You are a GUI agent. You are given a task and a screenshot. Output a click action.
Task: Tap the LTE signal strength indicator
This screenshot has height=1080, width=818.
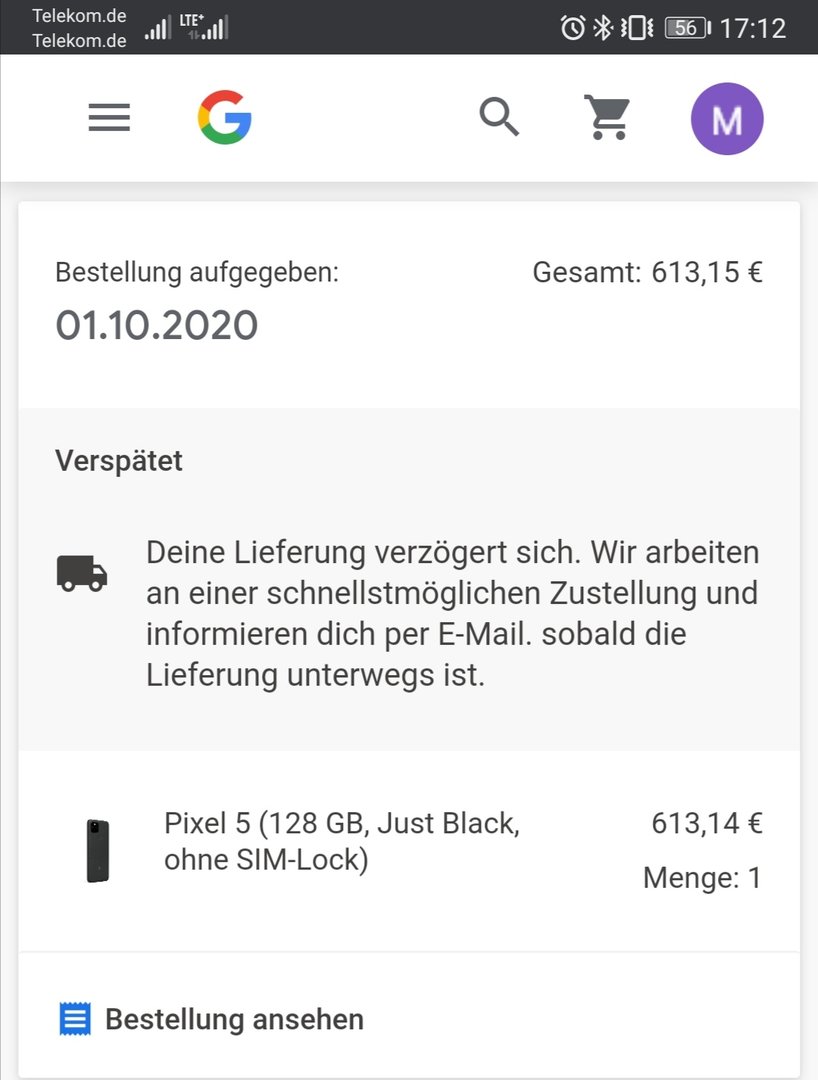[204, 27]
